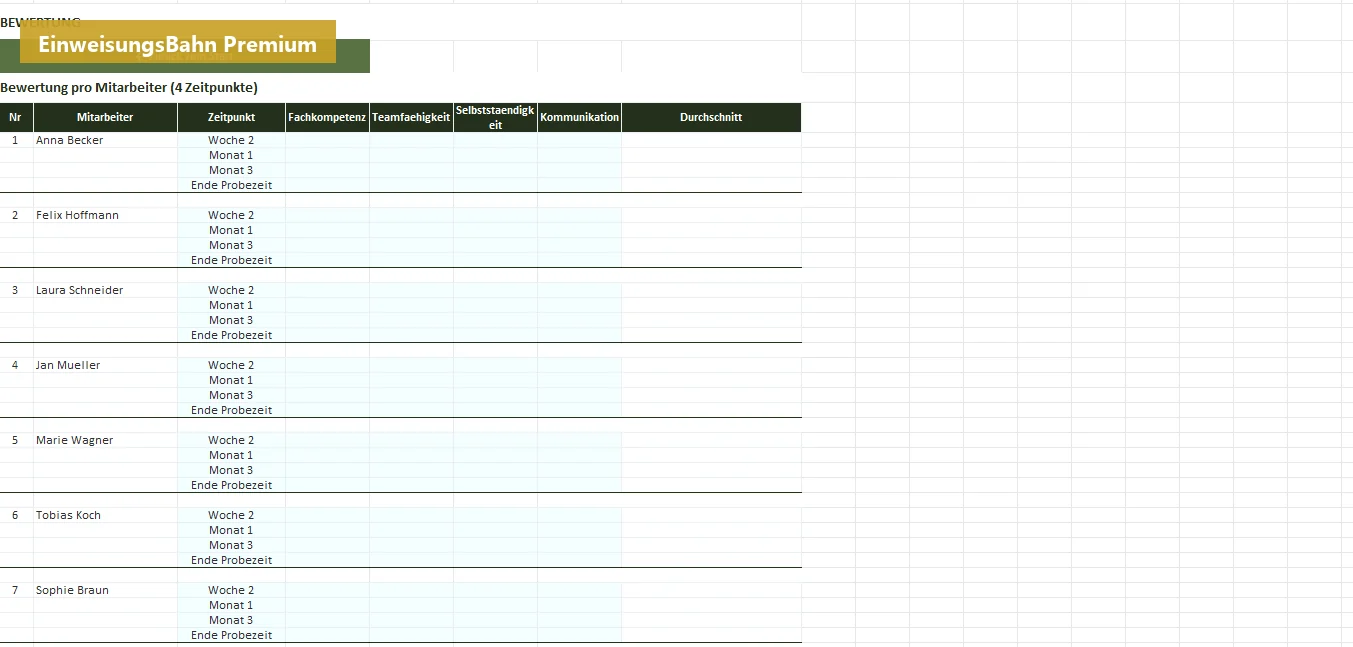Click the "Kommunikation" column header
This screenshot has height=647, width=1353.
coord(579,117)
